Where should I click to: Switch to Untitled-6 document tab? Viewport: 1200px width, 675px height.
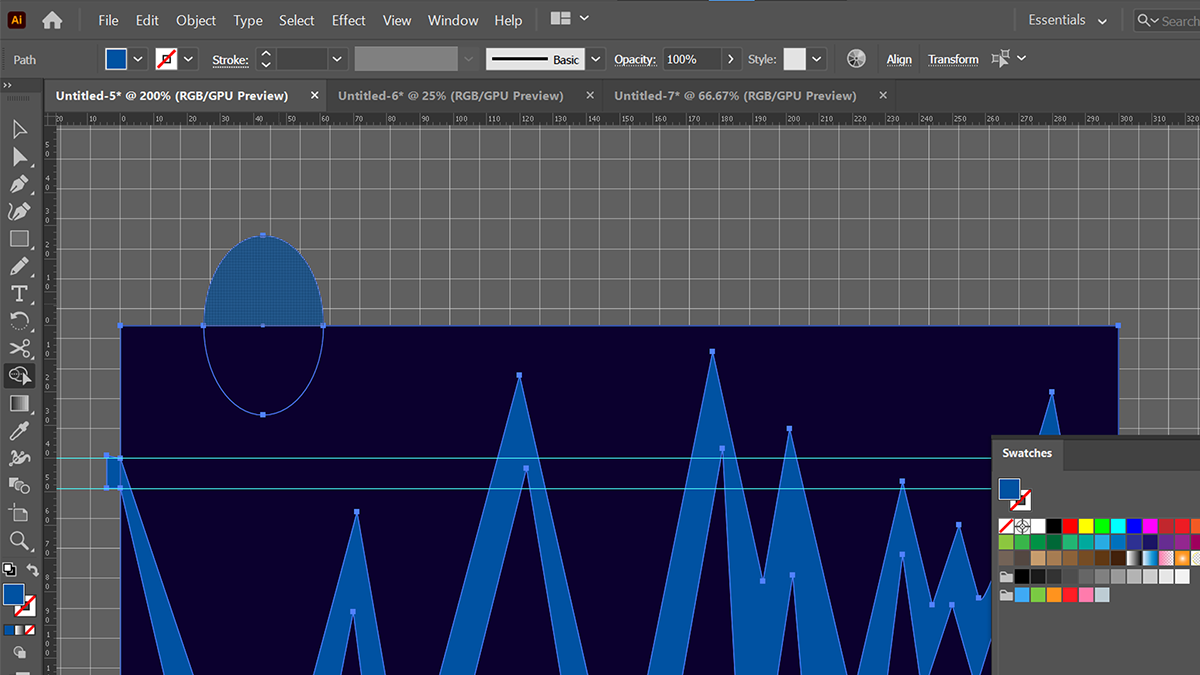(450, 96)
